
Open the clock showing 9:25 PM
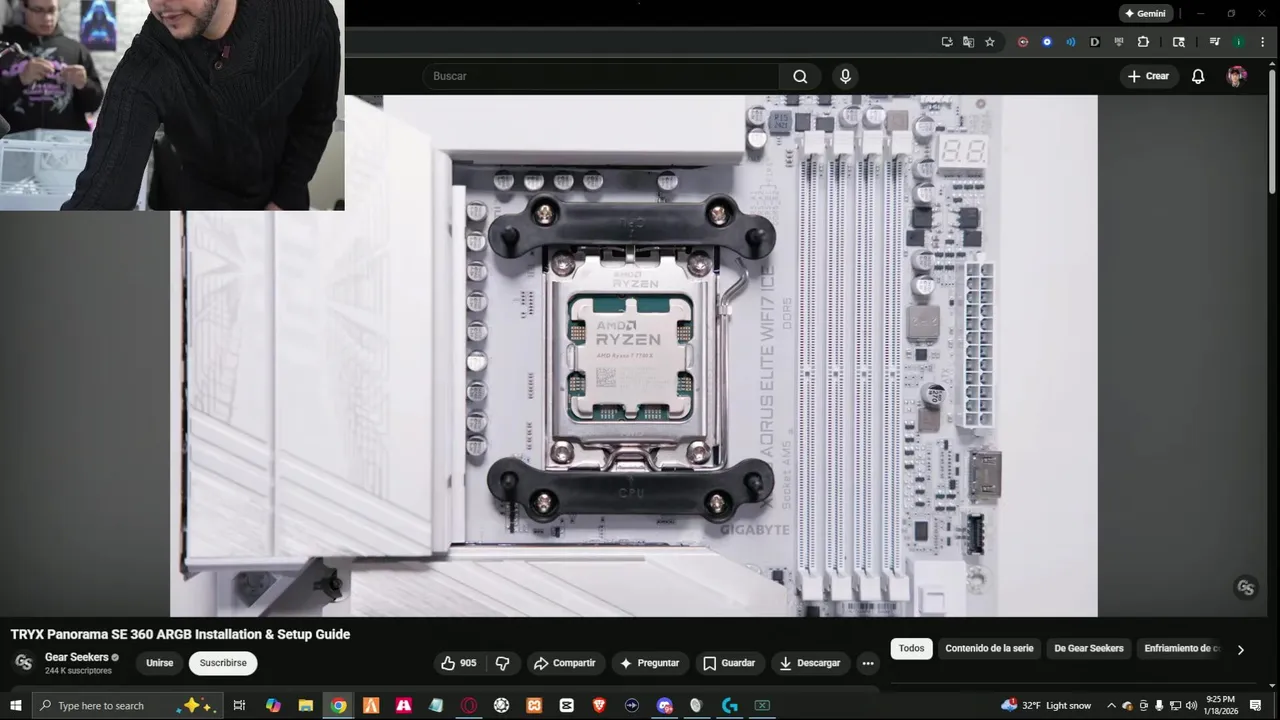1220,705
